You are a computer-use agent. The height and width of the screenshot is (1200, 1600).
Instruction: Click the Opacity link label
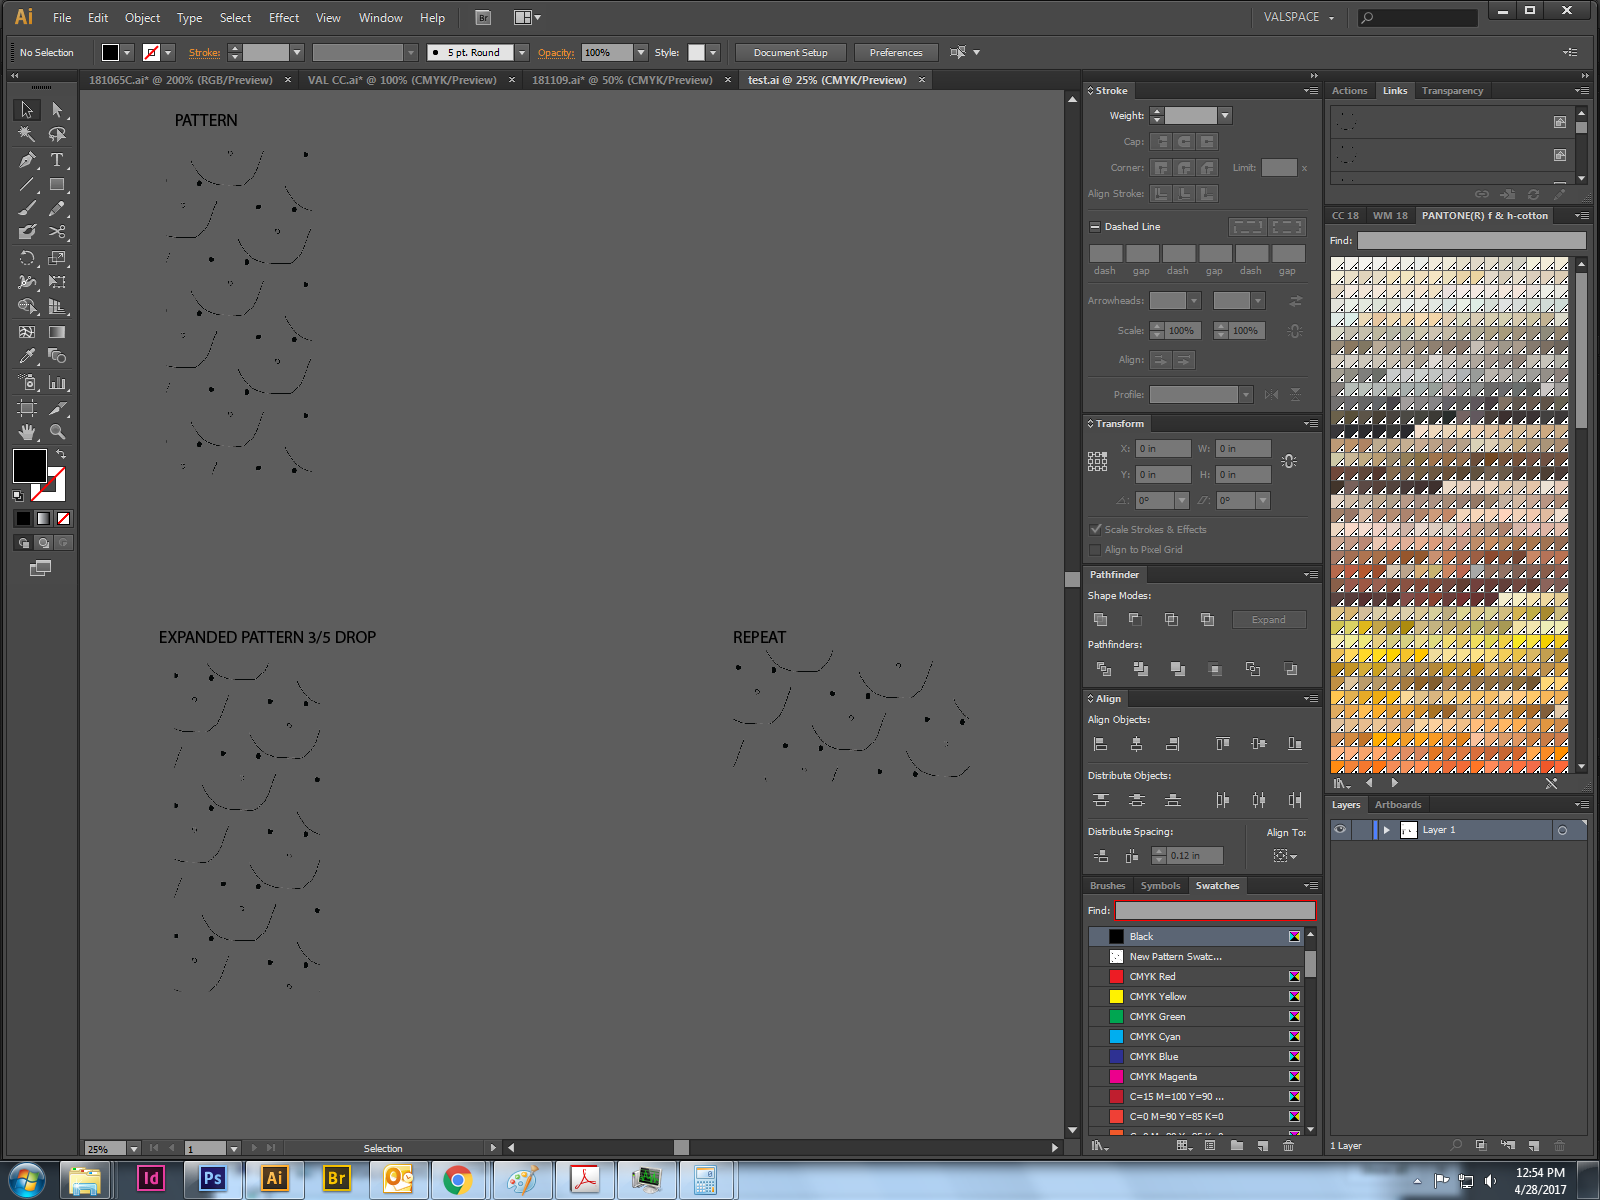[556, 53]
